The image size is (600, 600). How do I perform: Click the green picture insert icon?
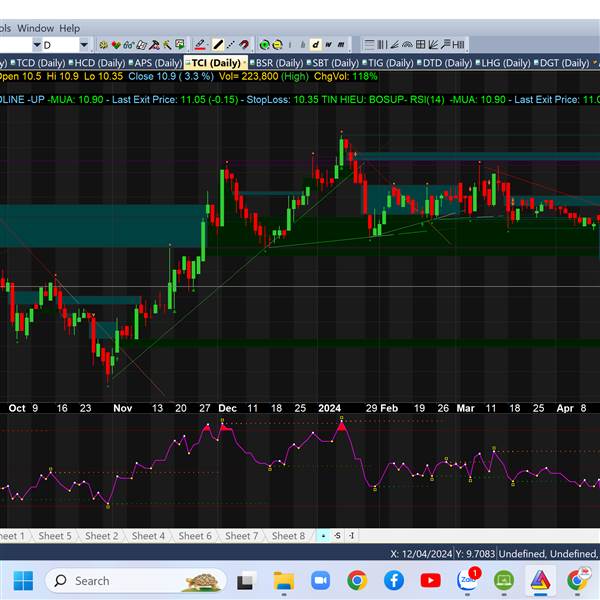[x=179, y=45]
